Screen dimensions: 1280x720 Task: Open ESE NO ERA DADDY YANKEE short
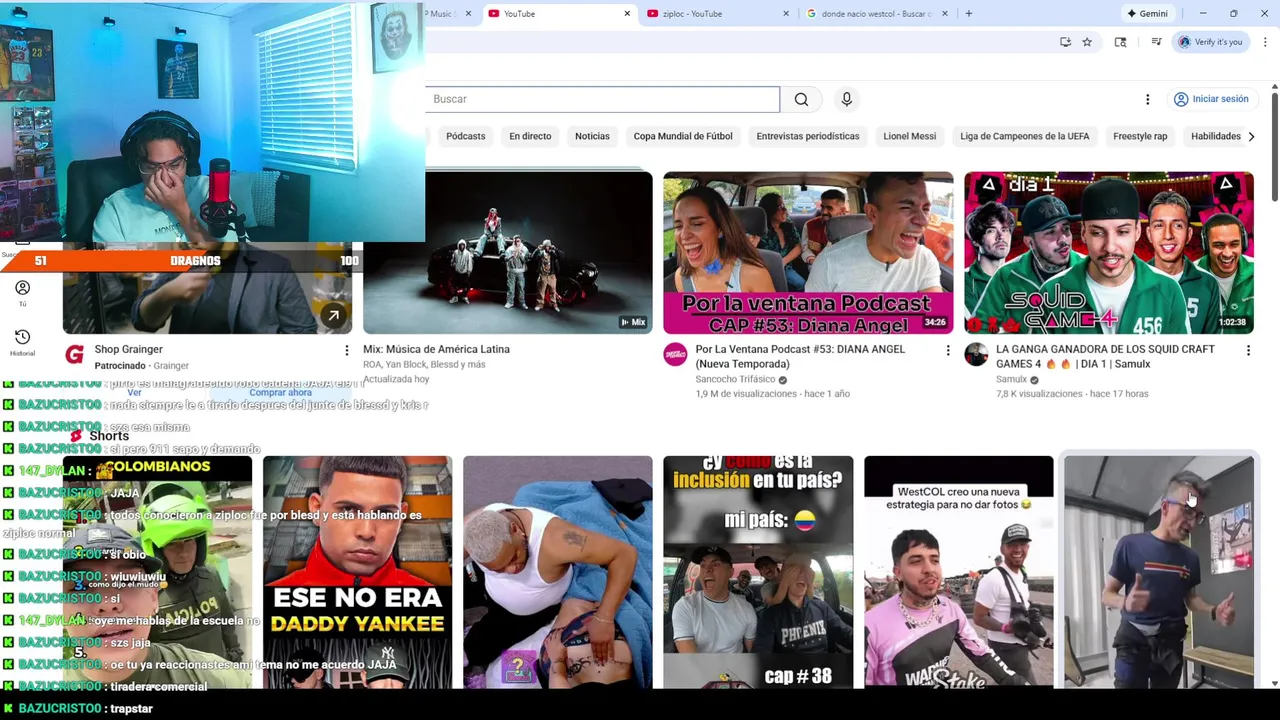coord(357,572)
